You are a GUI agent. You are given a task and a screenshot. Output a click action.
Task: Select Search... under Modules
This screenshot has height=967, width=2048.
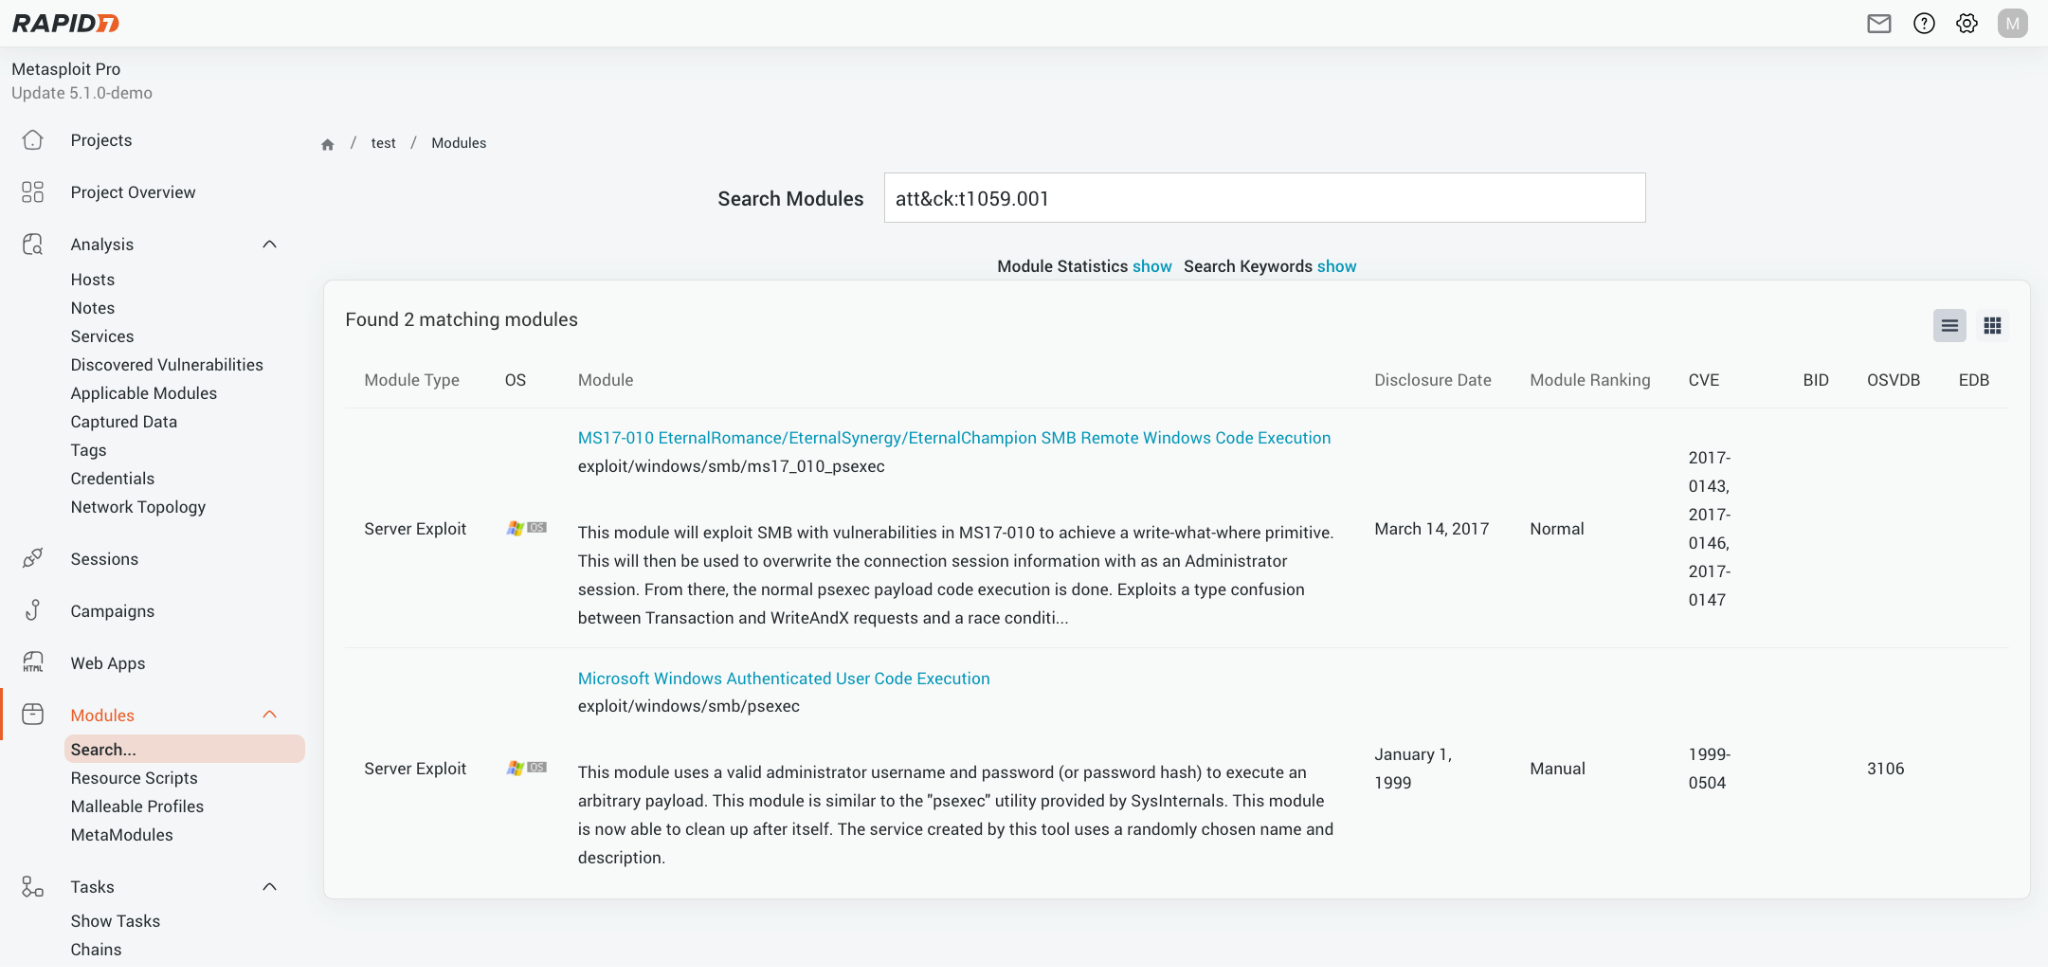(x=184, y=749)
